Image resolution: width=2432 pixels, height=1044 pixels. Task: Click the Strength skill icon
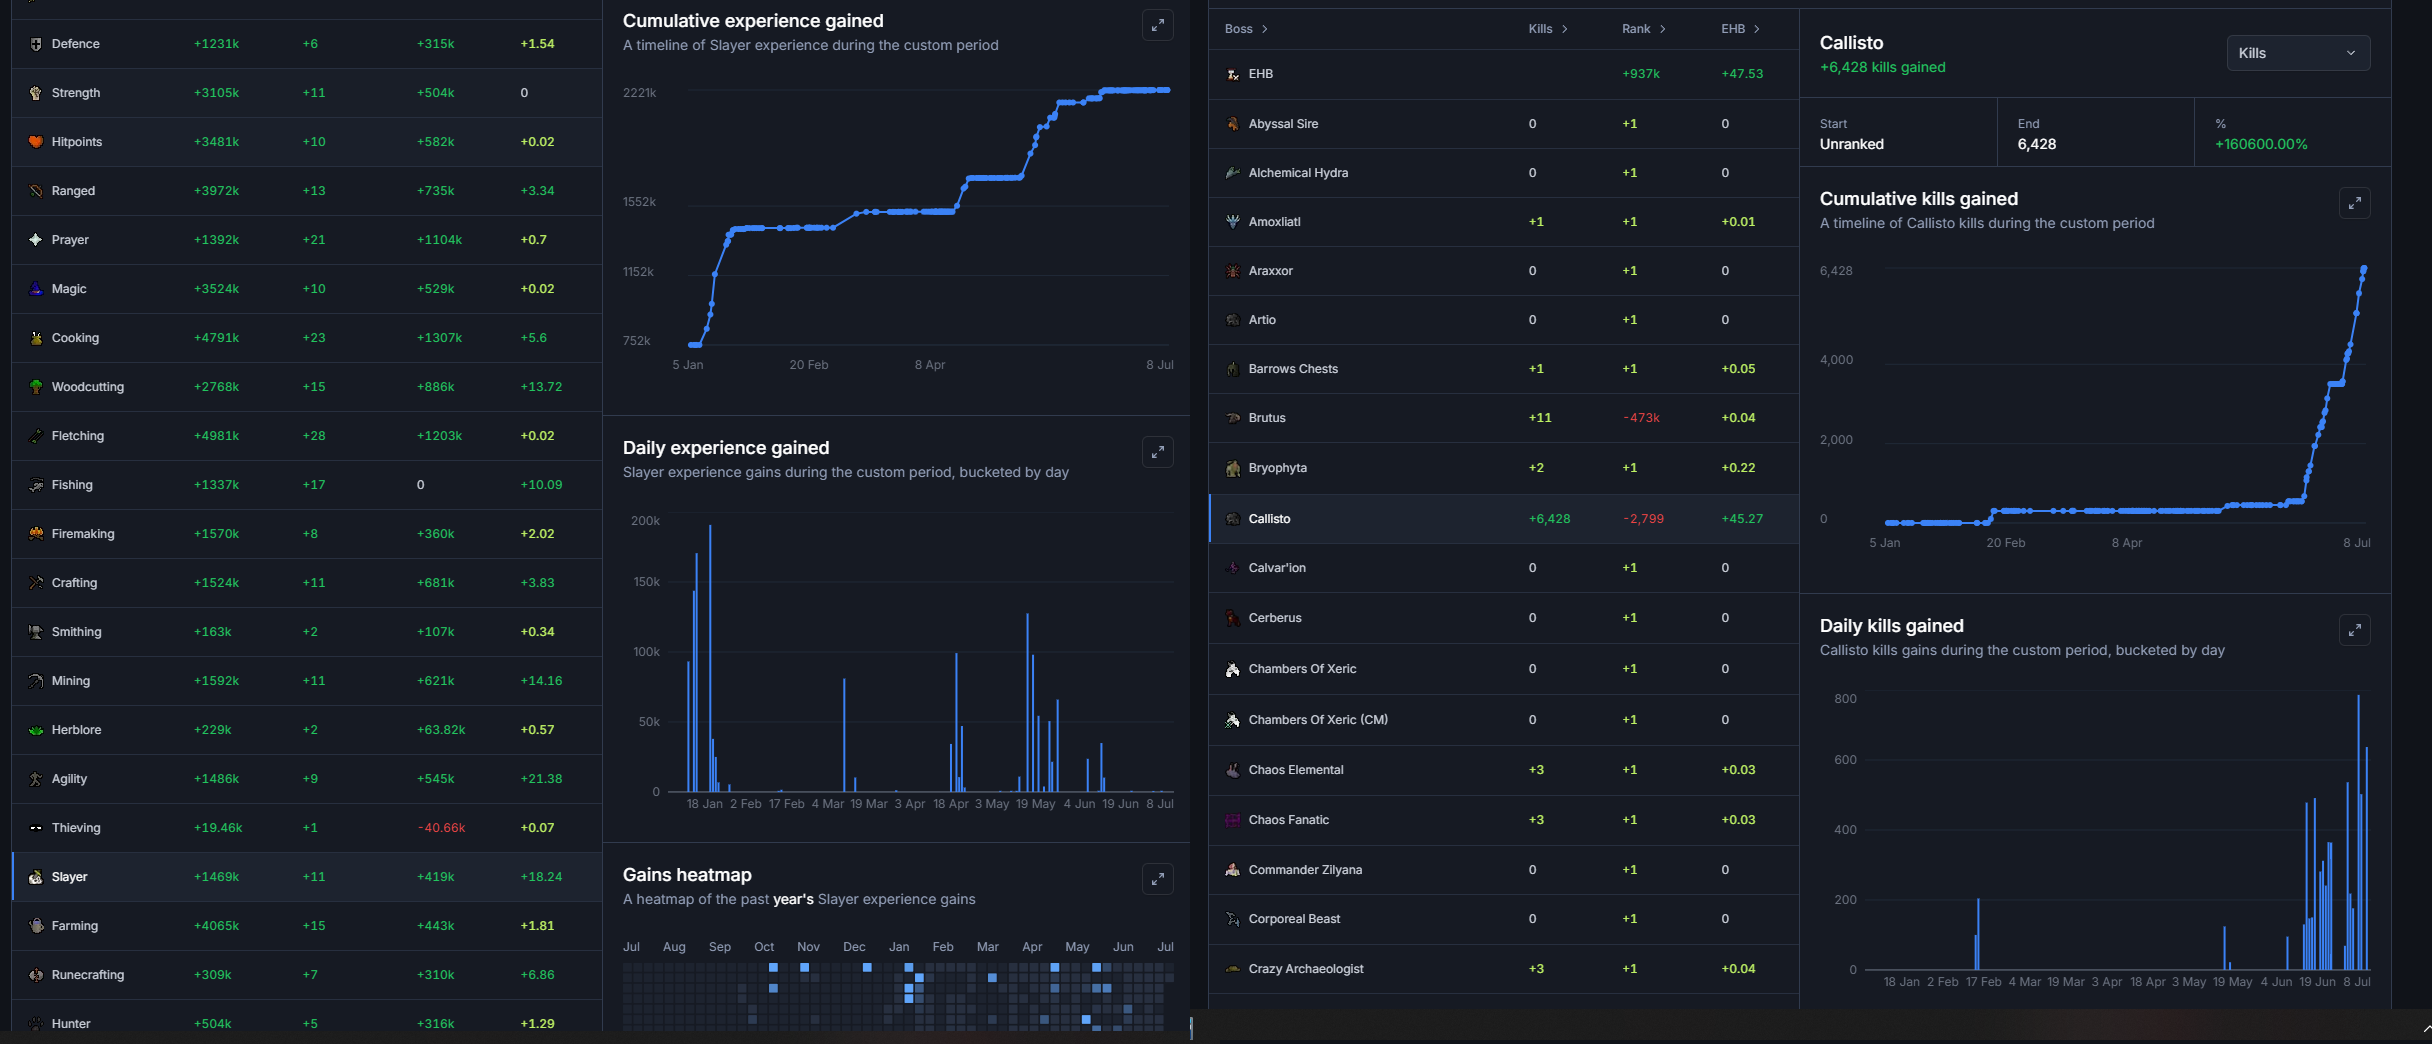(x=36, y=93)
